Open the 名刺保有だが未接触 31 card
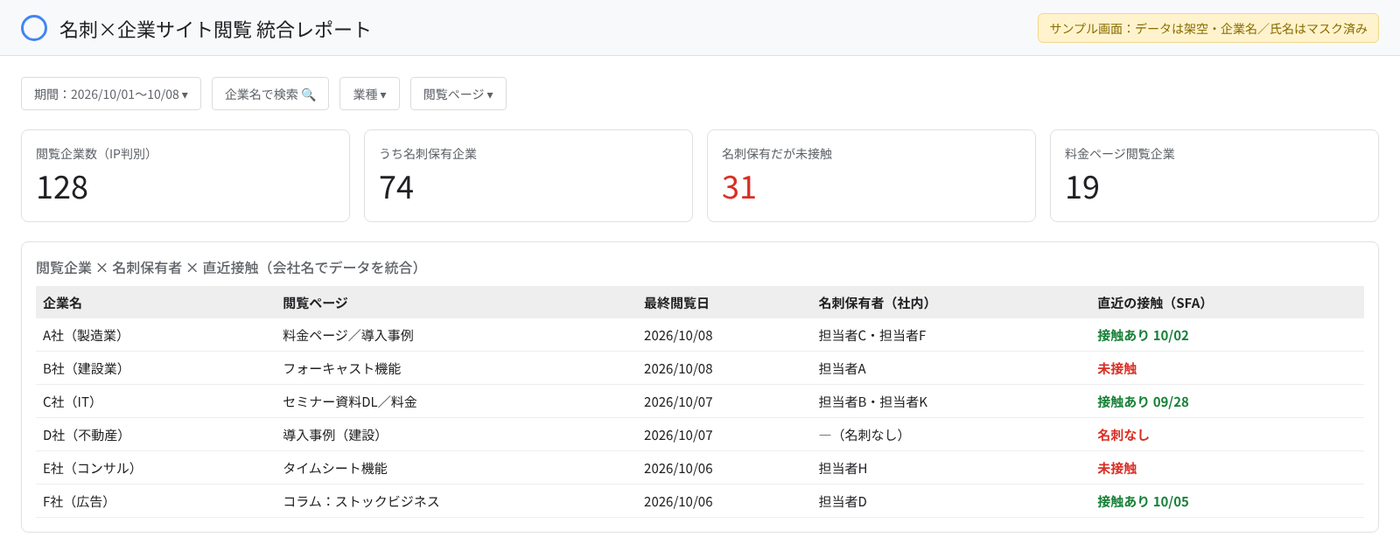This screenshot has width=1400, height=551. (871, 175)
